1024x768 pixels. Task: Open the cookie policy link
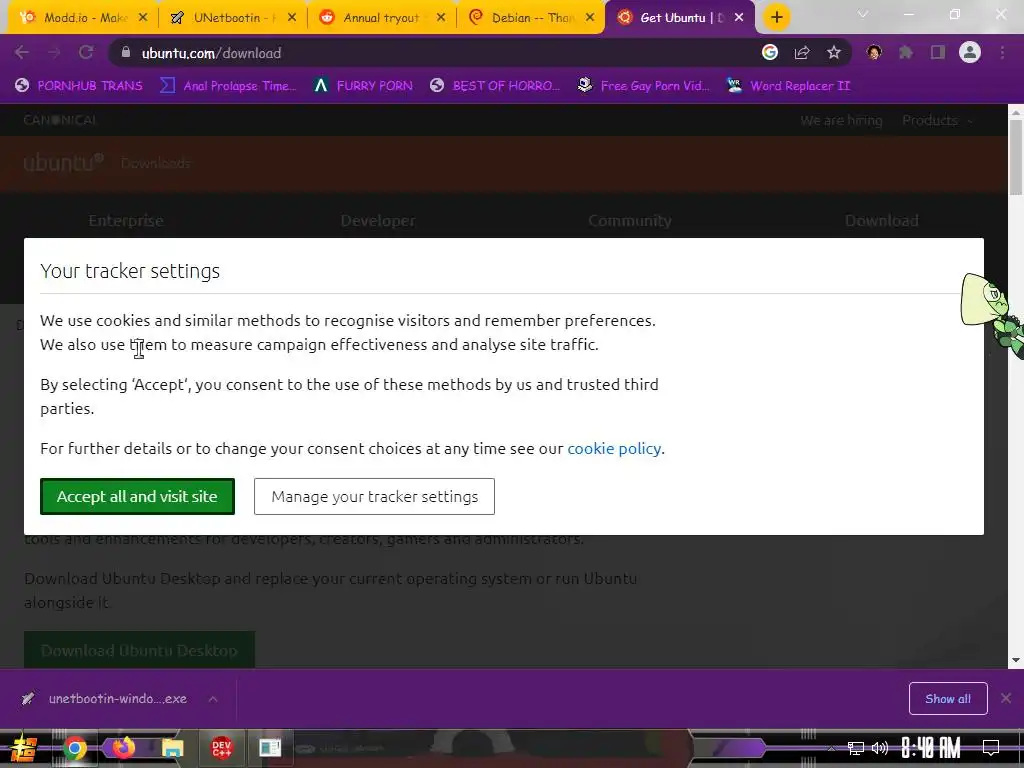614,449
